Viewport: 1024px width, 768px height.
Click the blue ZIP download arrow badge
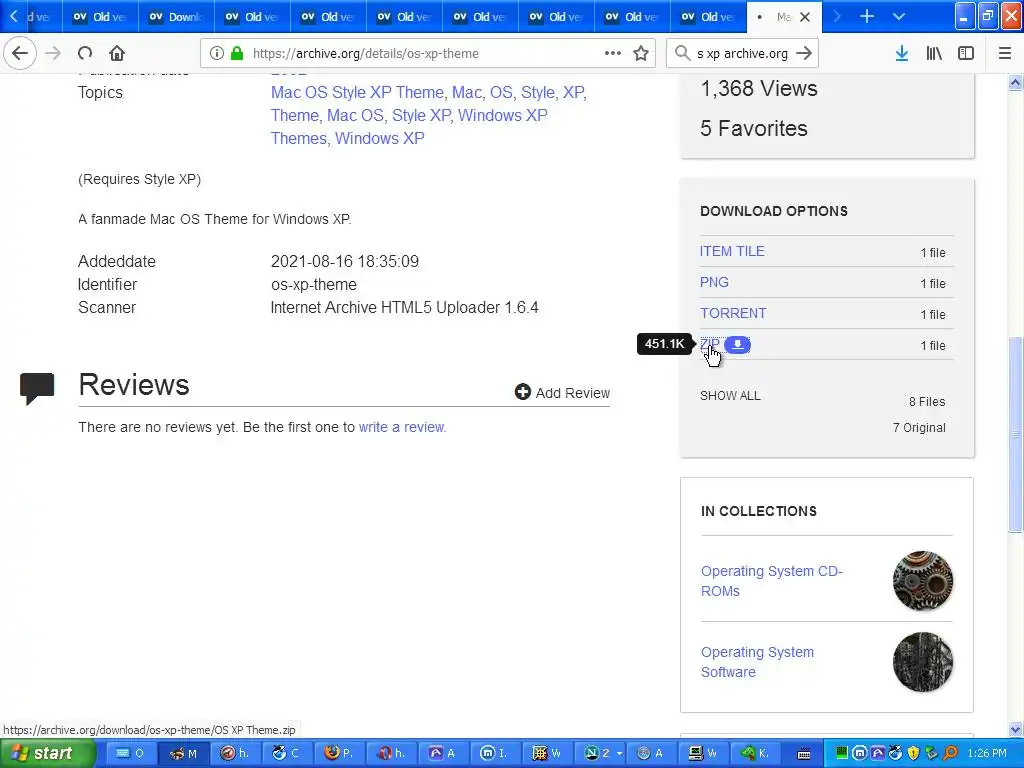[737, 344]
